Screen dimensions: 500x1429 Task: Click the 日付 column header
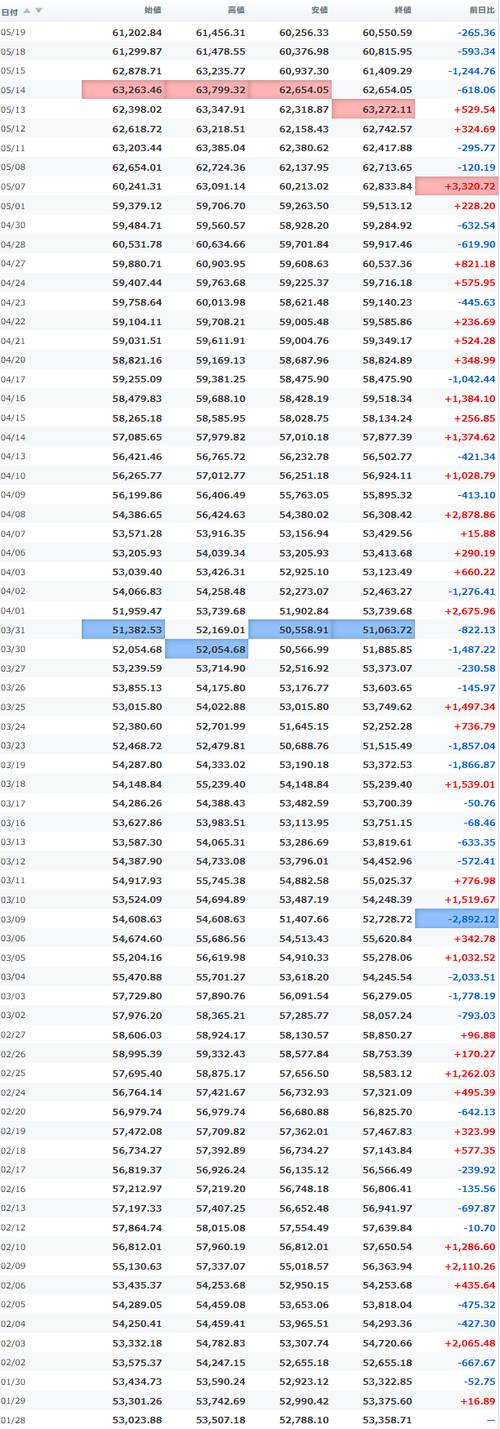click(x=9, y=10)
